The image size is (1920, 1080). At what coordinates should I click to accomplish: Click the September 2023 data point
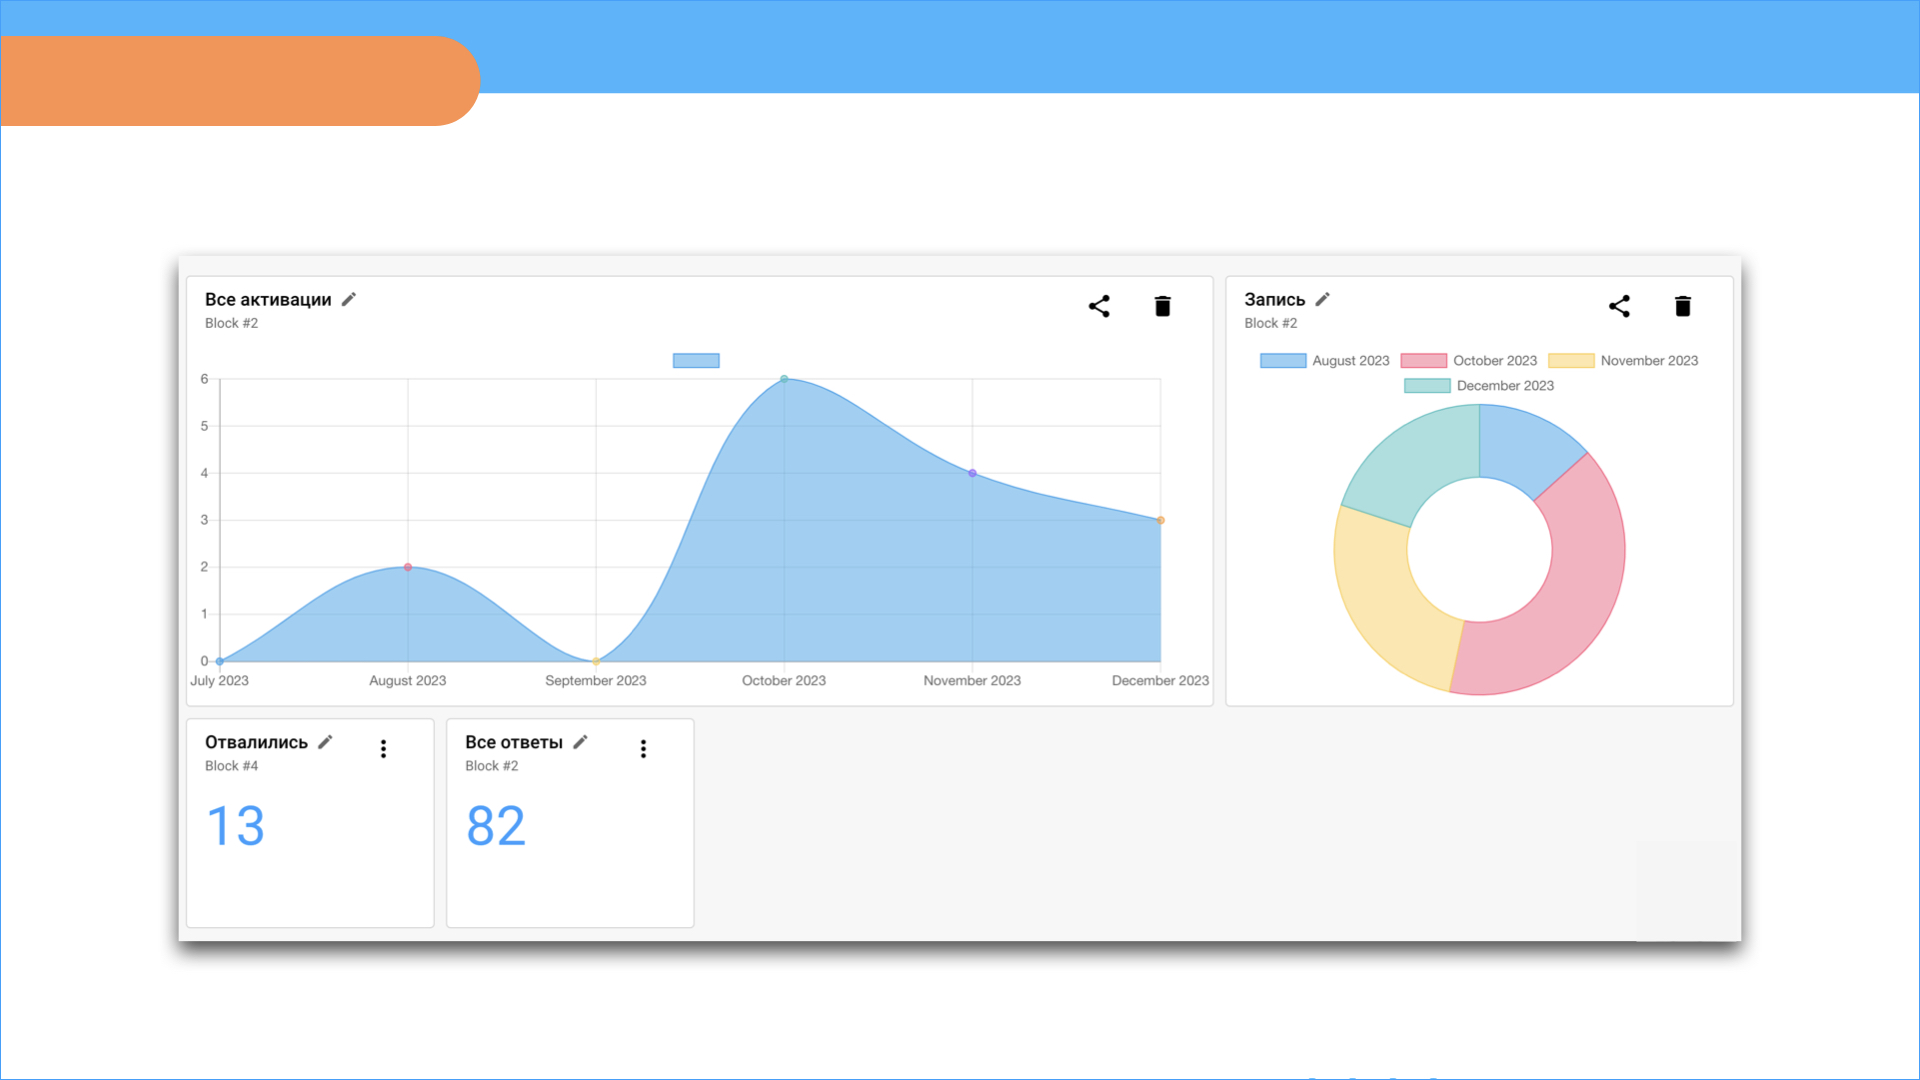[596, 661]
